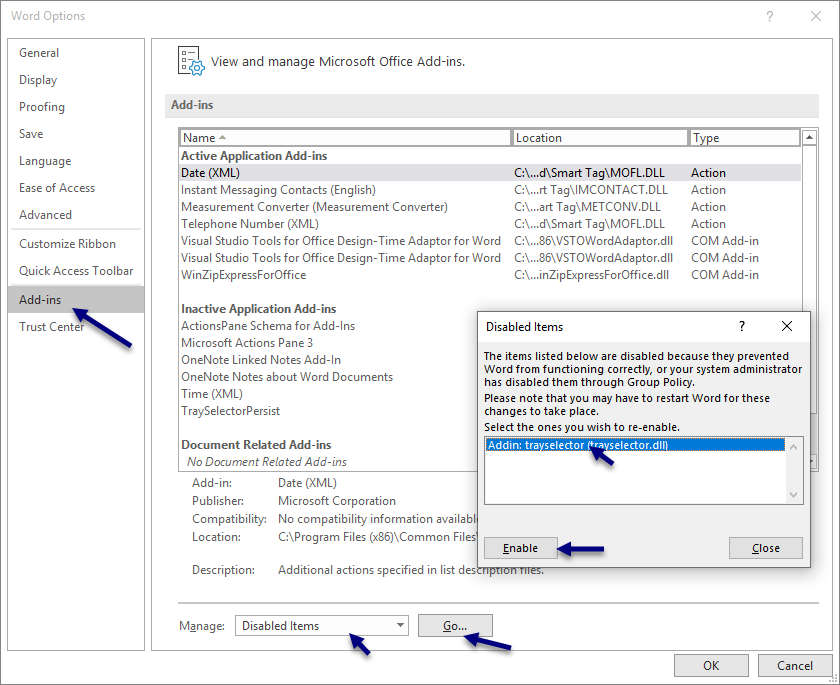Select Language in the sidebar

[x=45, y=161]
